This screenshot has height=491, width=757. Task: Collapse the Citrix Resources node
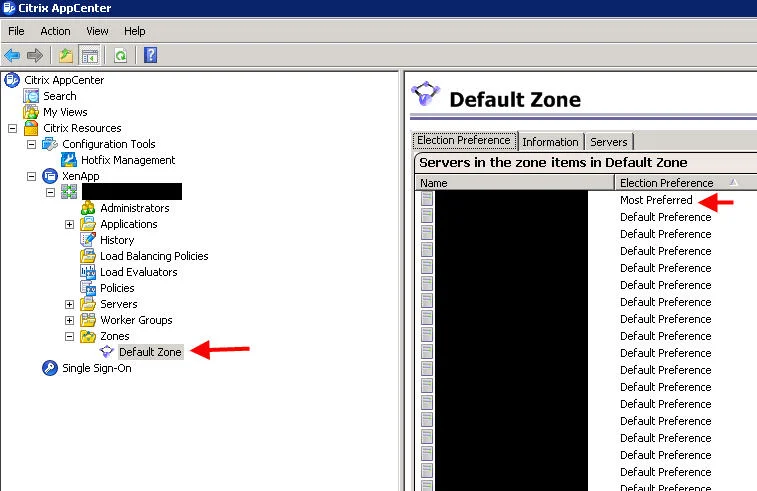pos(13,128)
